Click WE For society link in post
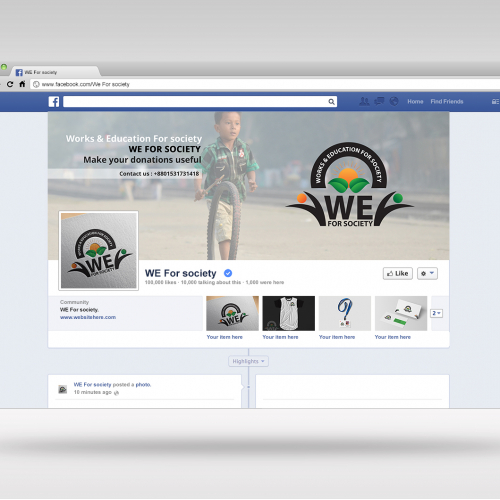This screenshot has width=500, height=500. click(x=92, y=385)
